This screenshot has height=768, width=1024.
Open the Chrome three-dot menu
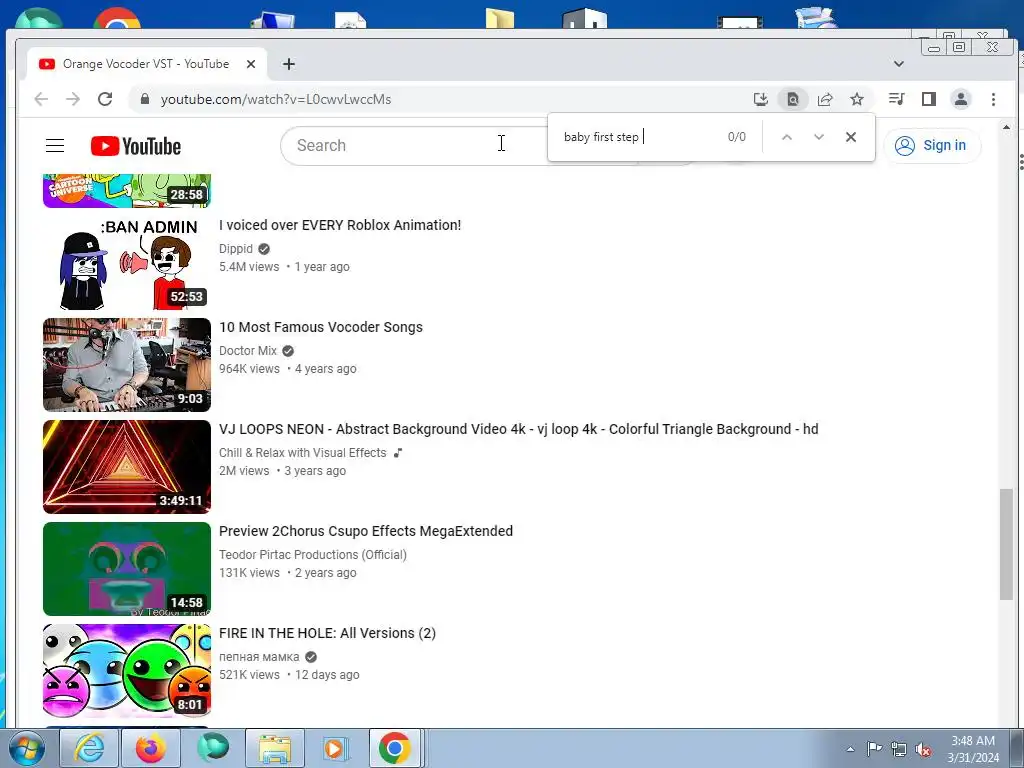tap(993, 99)
